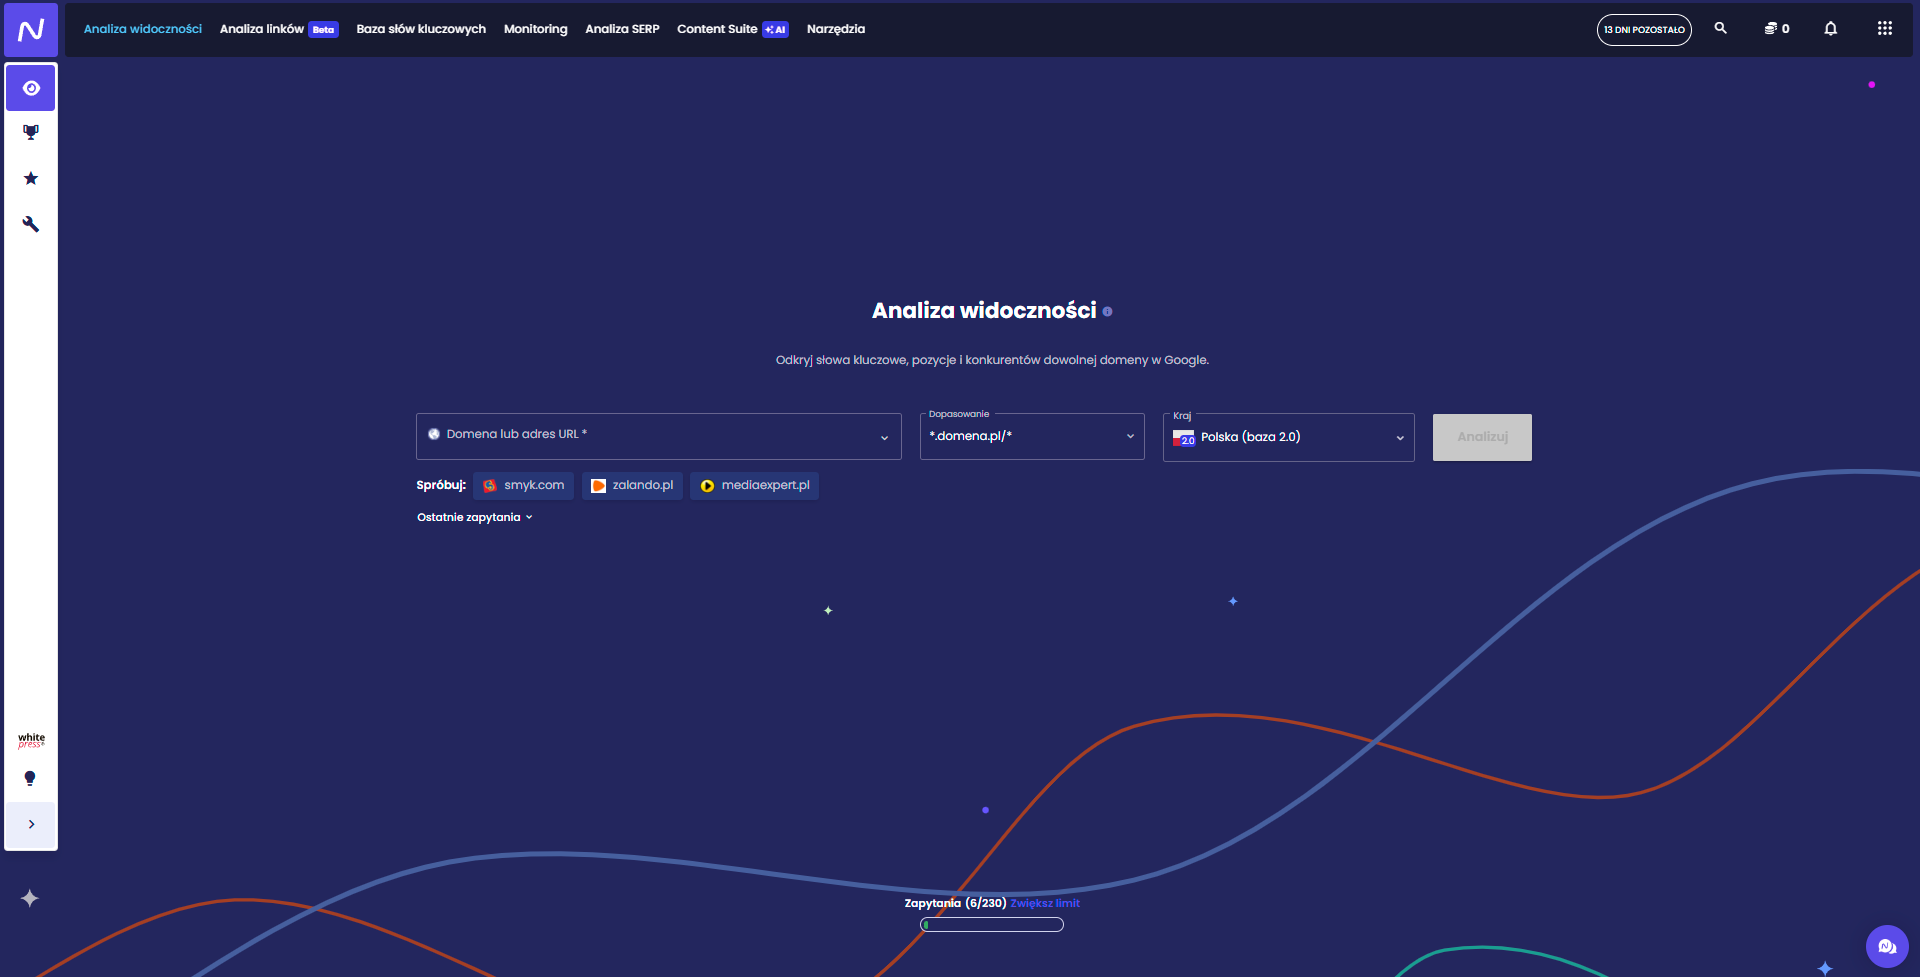Click the Zwiększ limit link
Viewport: 1920px width, 977px height.
tap(1044, 903)
